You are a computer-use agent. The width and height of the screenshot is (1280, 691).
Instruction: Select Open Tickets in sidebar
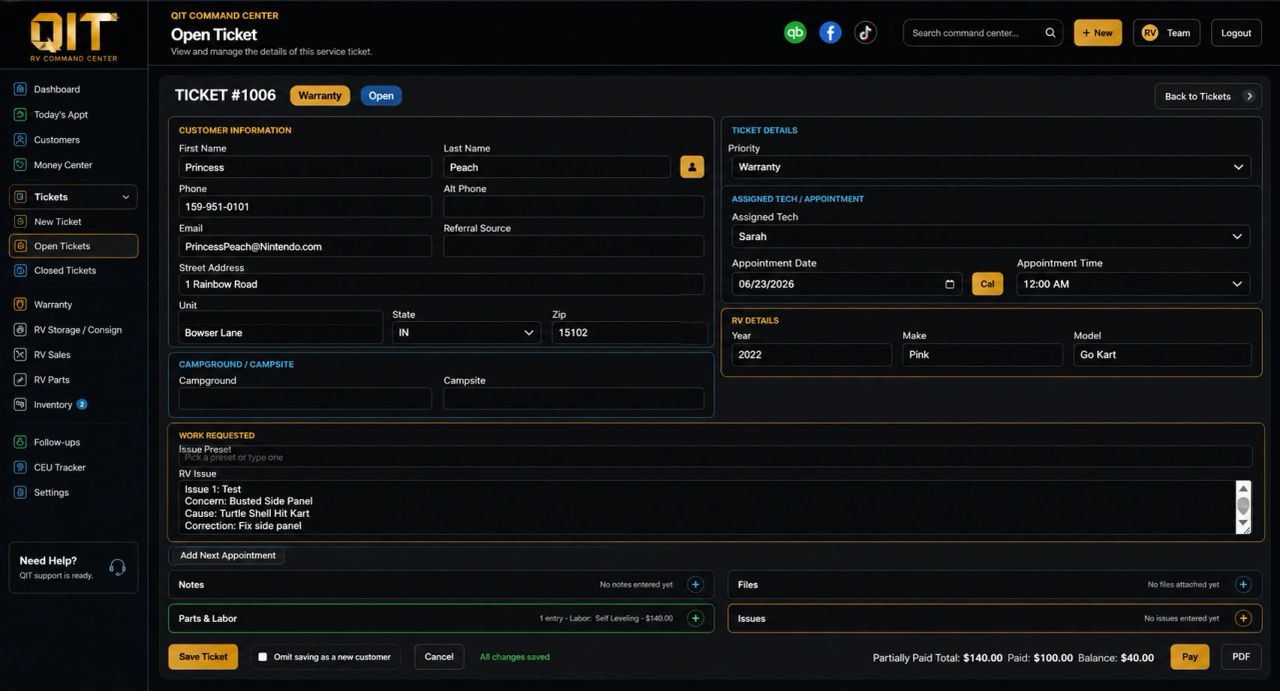tap(73, 246)
